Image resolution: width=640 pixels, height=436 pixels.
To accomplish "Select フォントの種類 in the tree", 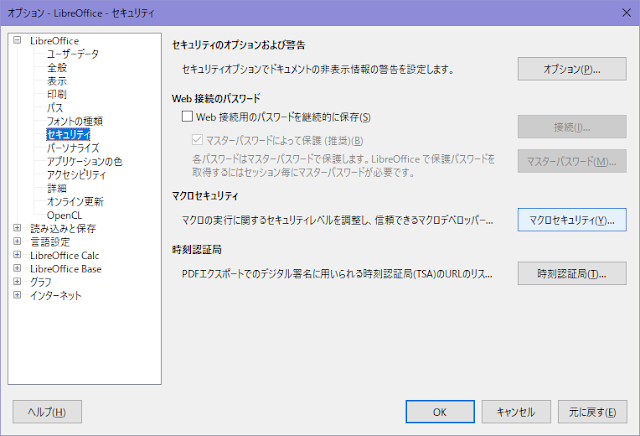I will (x=75, y=121).
